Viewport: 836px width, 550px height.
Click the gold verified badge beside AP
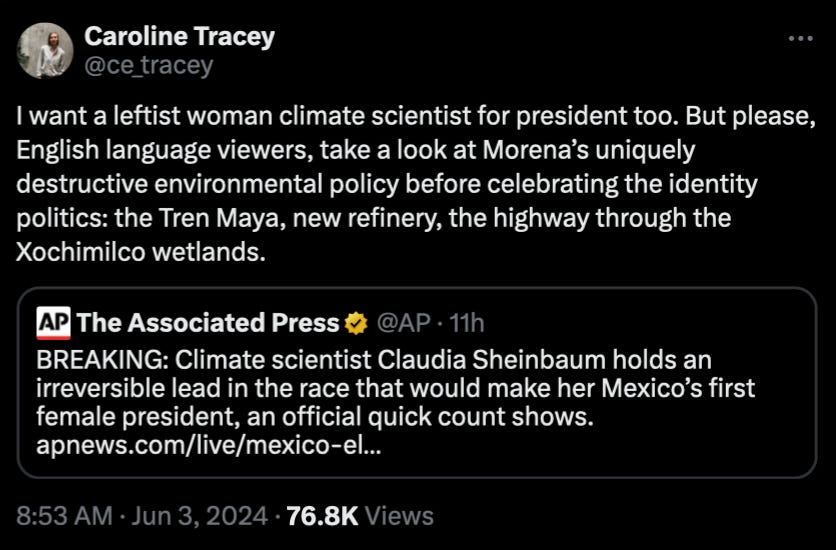355,323
